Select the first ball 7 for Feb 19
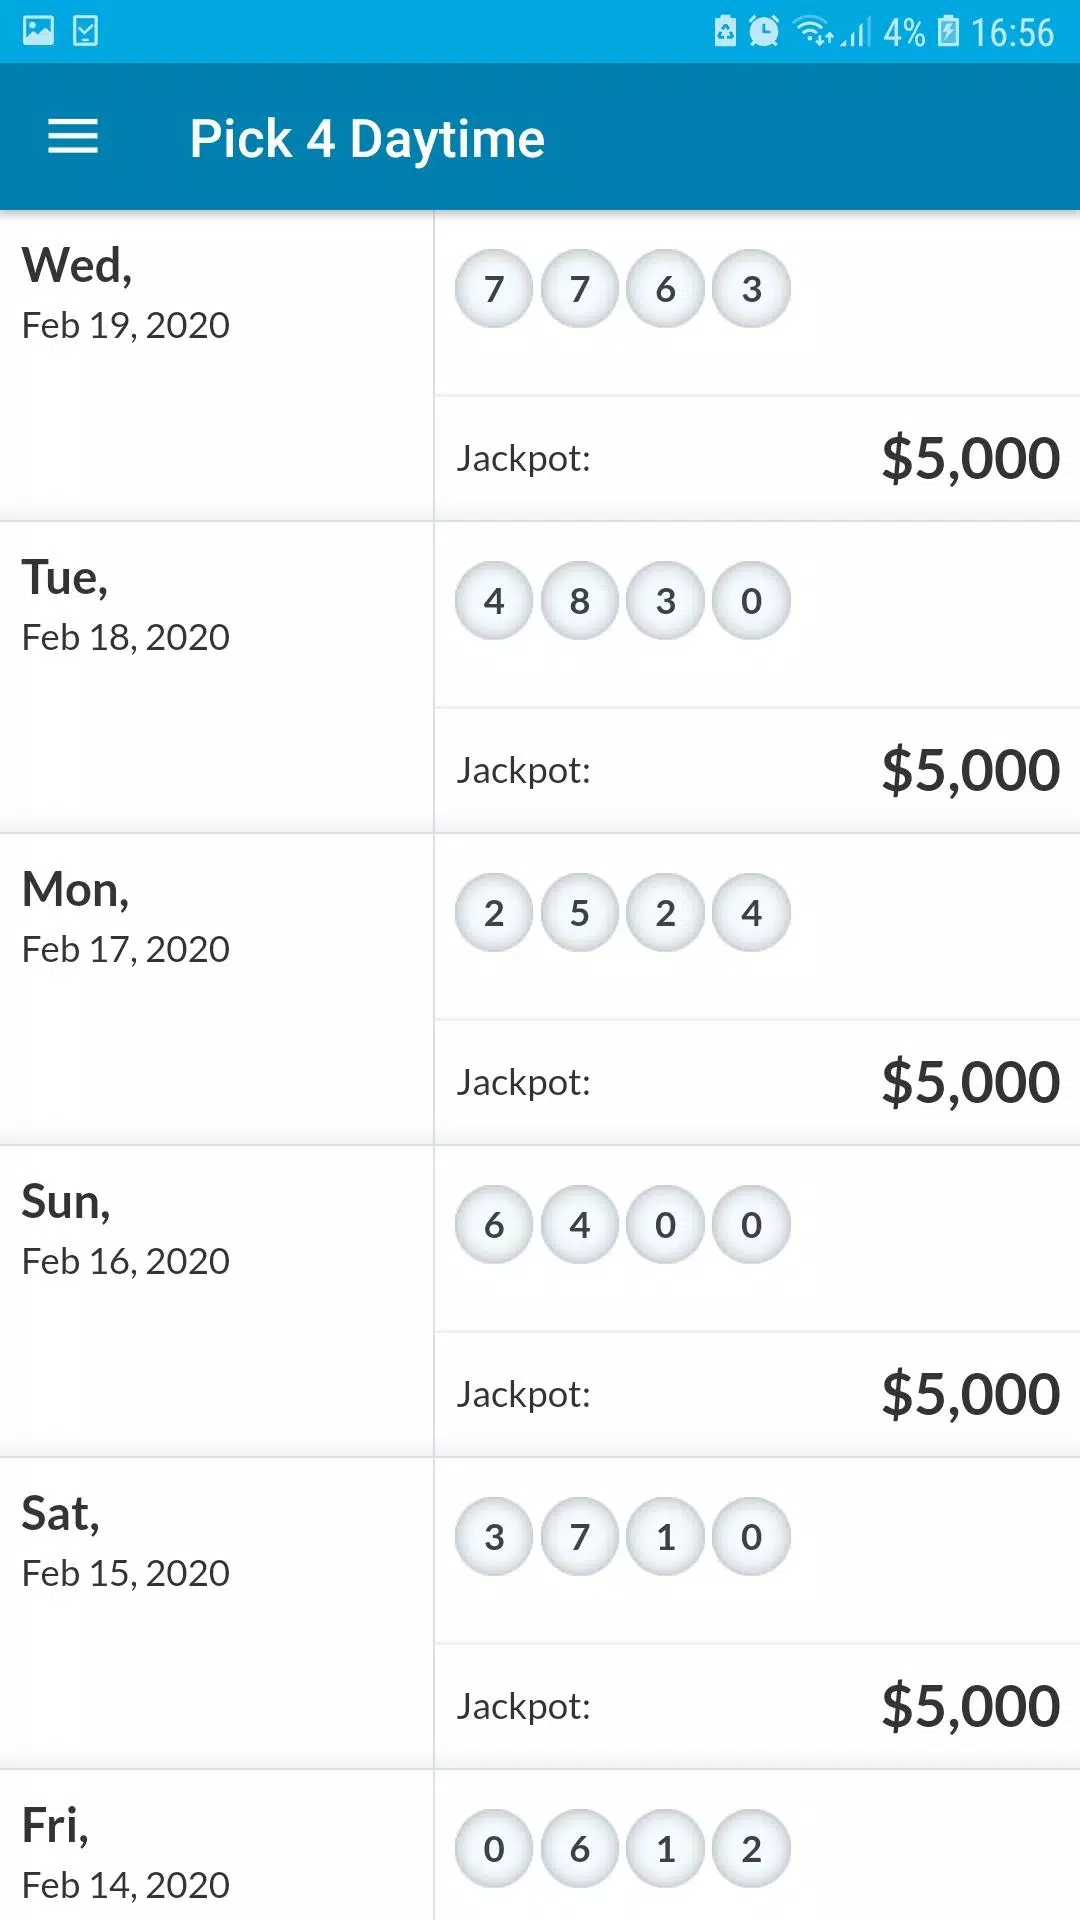 [494, 289]
